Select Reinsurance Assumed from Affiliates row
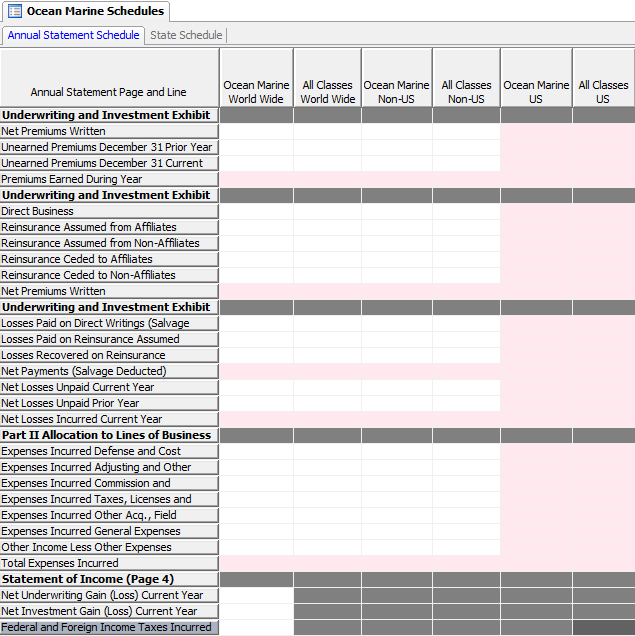This screenshot has height=636, width=635. pyautogui.click(x=109, y=227)
